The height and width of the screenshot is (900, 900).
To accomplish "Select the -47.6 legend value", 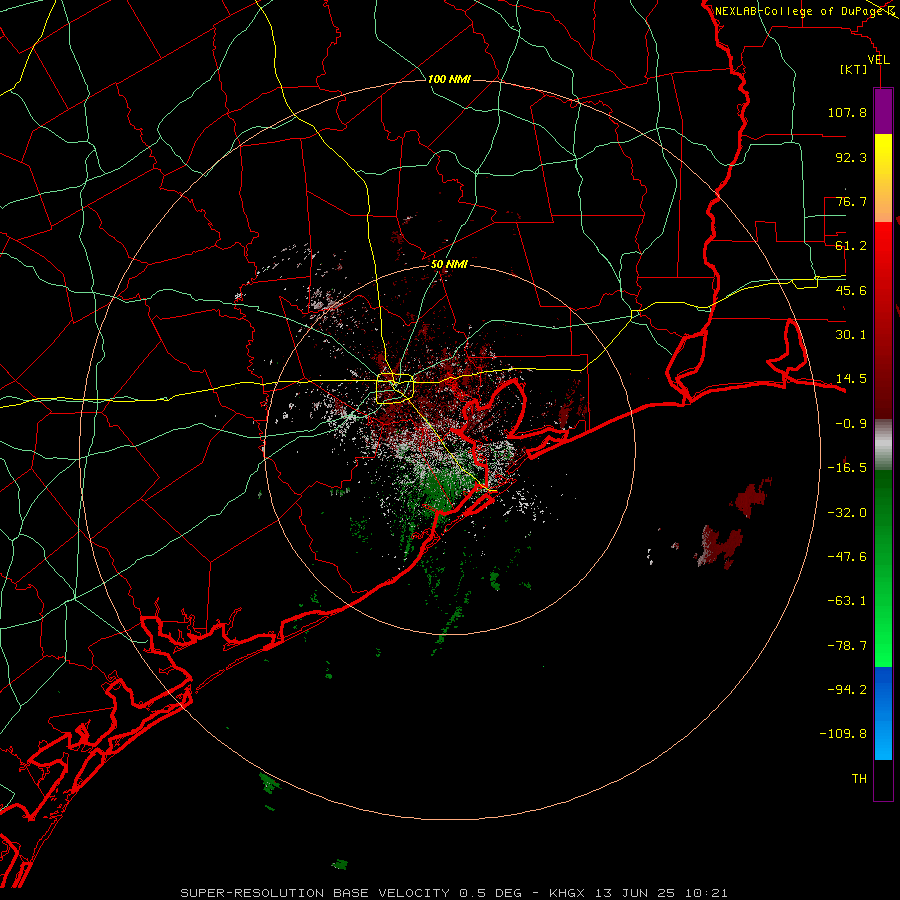I will [x=847, y=557].
